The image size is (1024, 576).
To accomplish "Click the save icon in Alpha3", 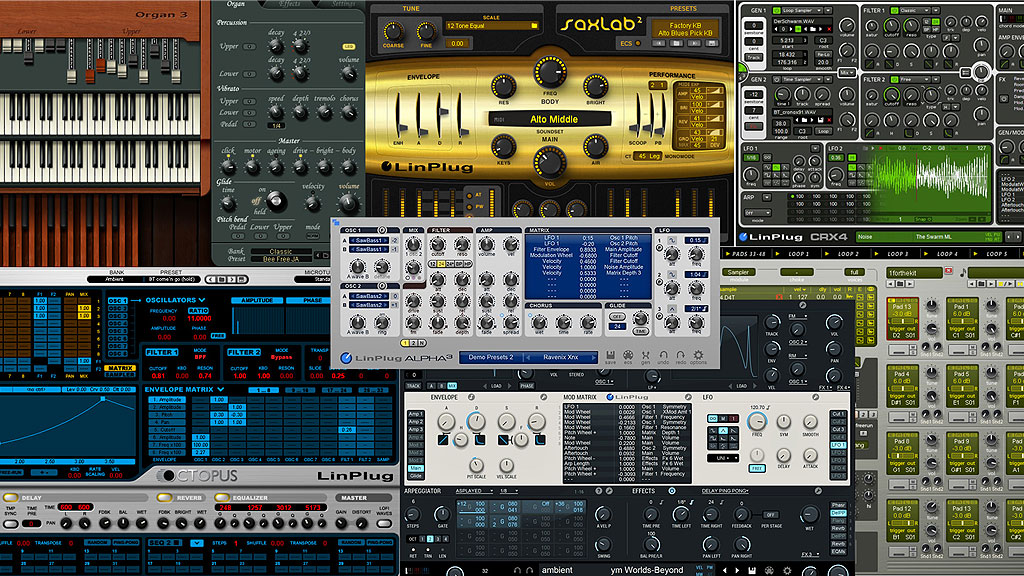I will (x=610, y=355).
